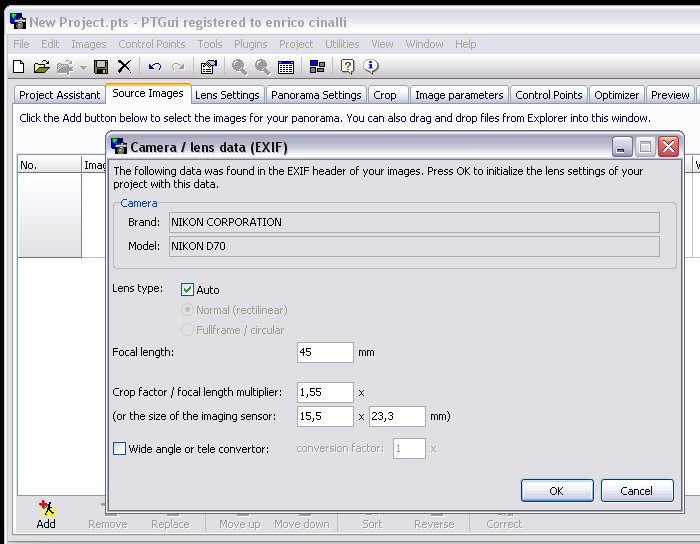Switch to Image parameters tab

pyautogui.click(x=459, y=95)
